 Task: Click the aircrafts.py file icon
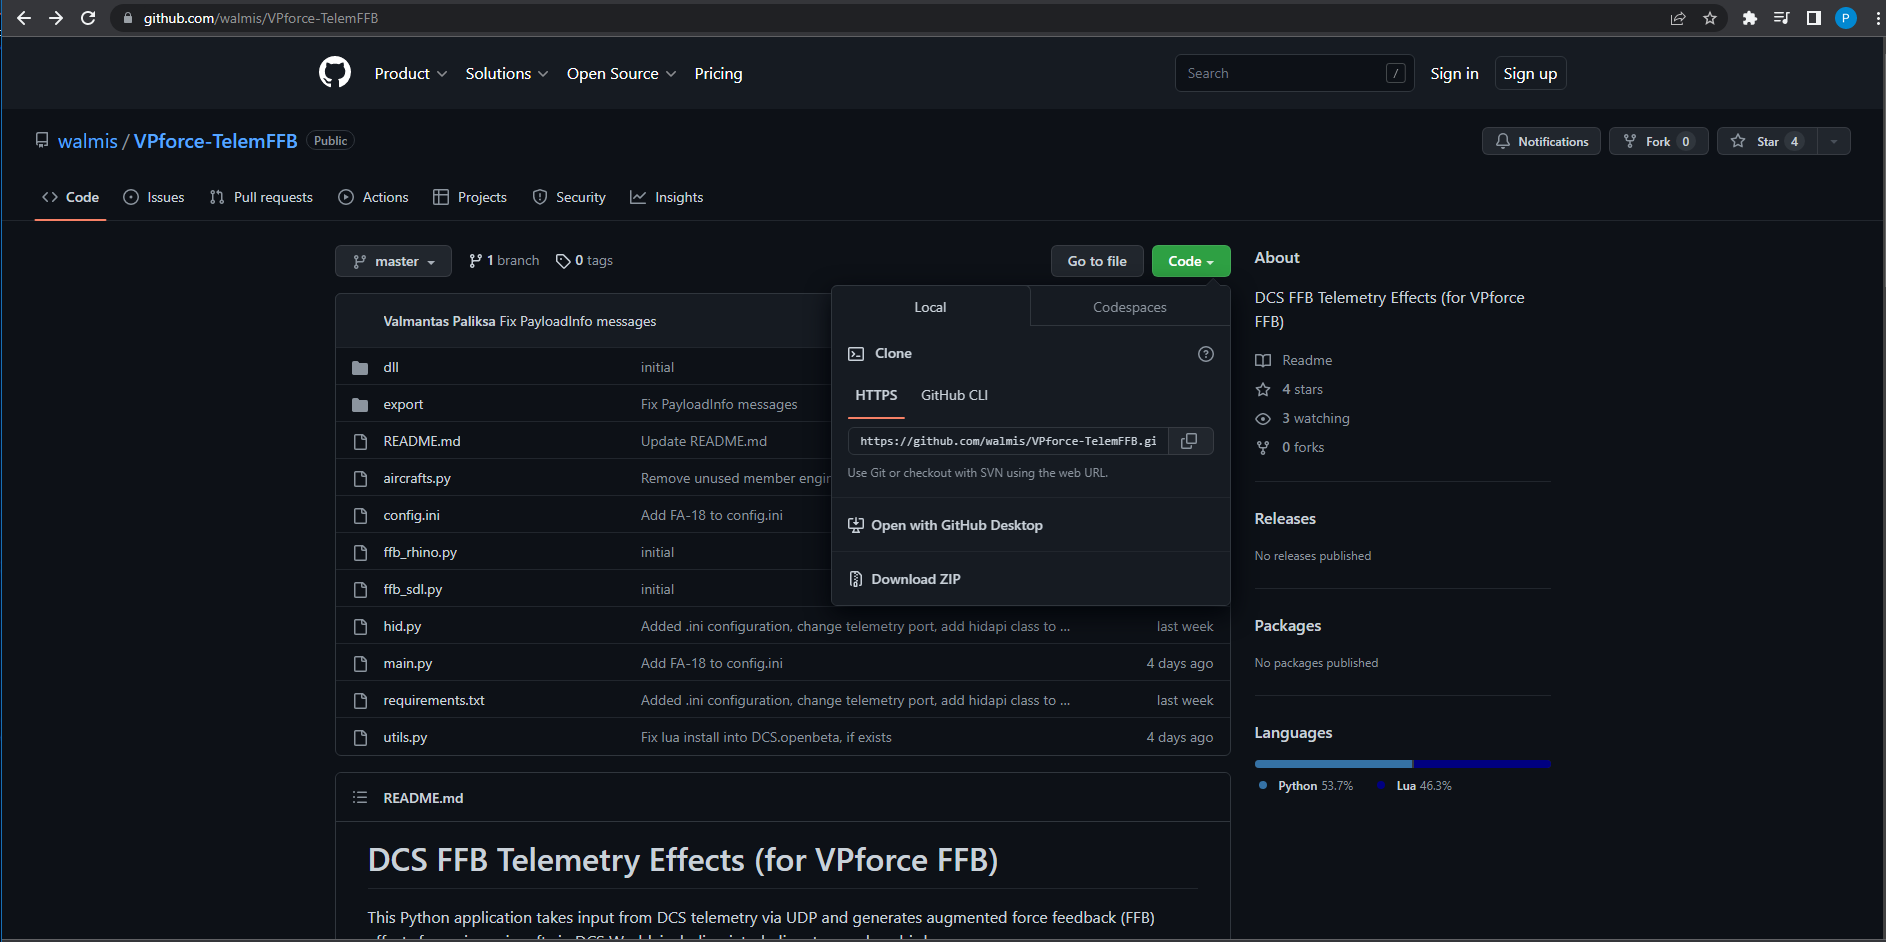click(360, 479)
